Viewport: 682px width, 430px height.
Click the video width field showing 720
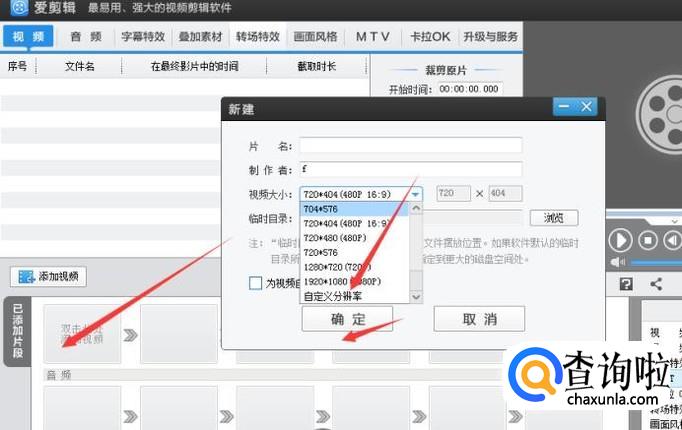454,193
